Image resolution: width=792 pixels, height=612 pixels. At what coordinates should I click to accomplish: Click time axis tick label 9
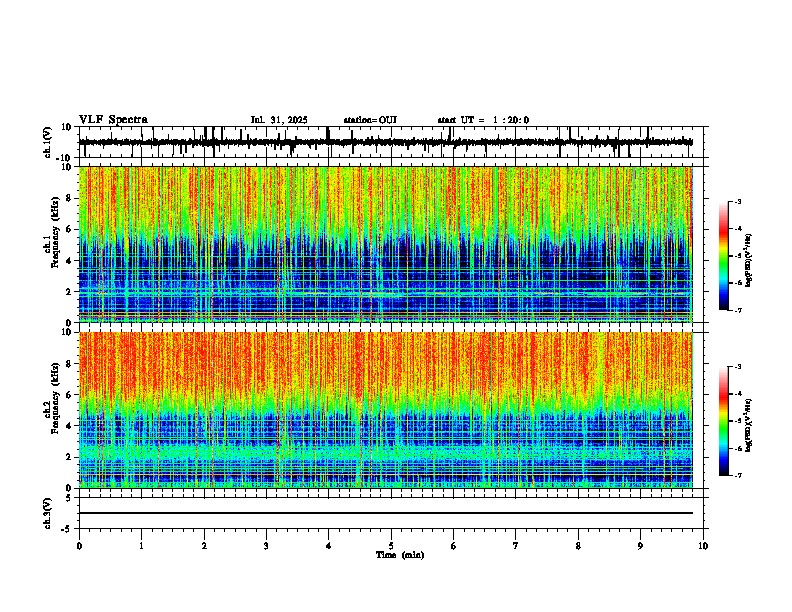[640, 546]
